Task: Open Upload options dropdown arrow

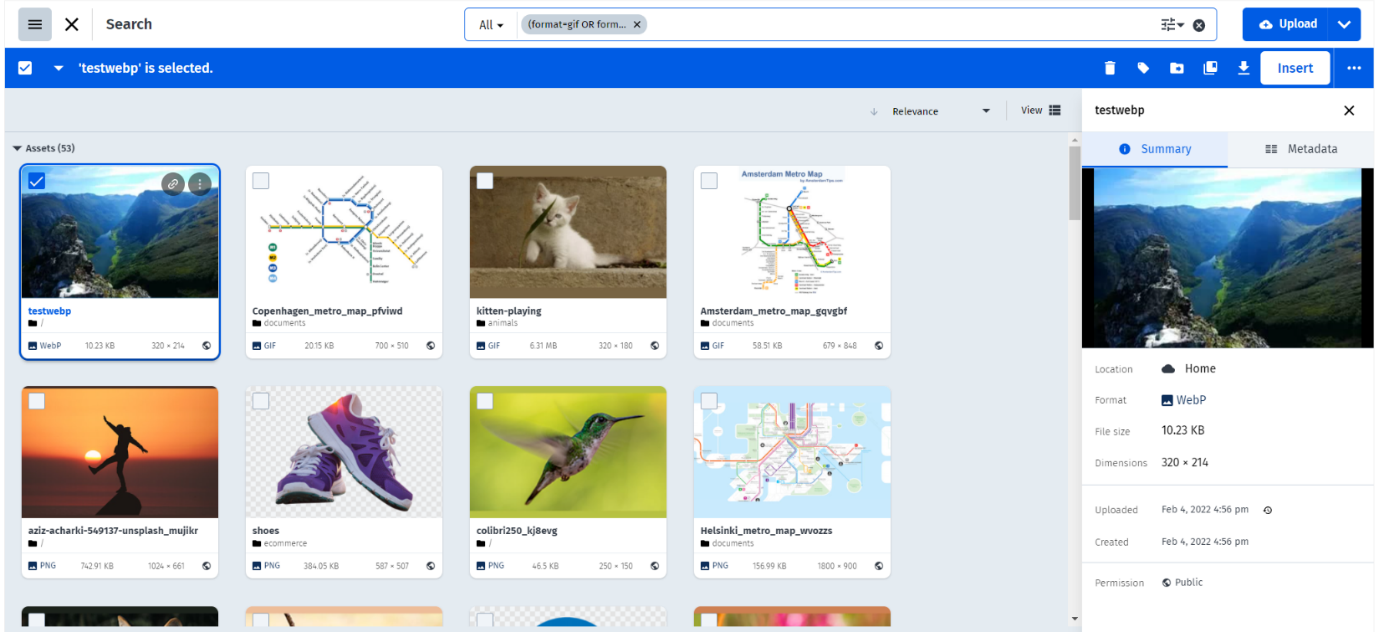Action: tap(1345, 24)
